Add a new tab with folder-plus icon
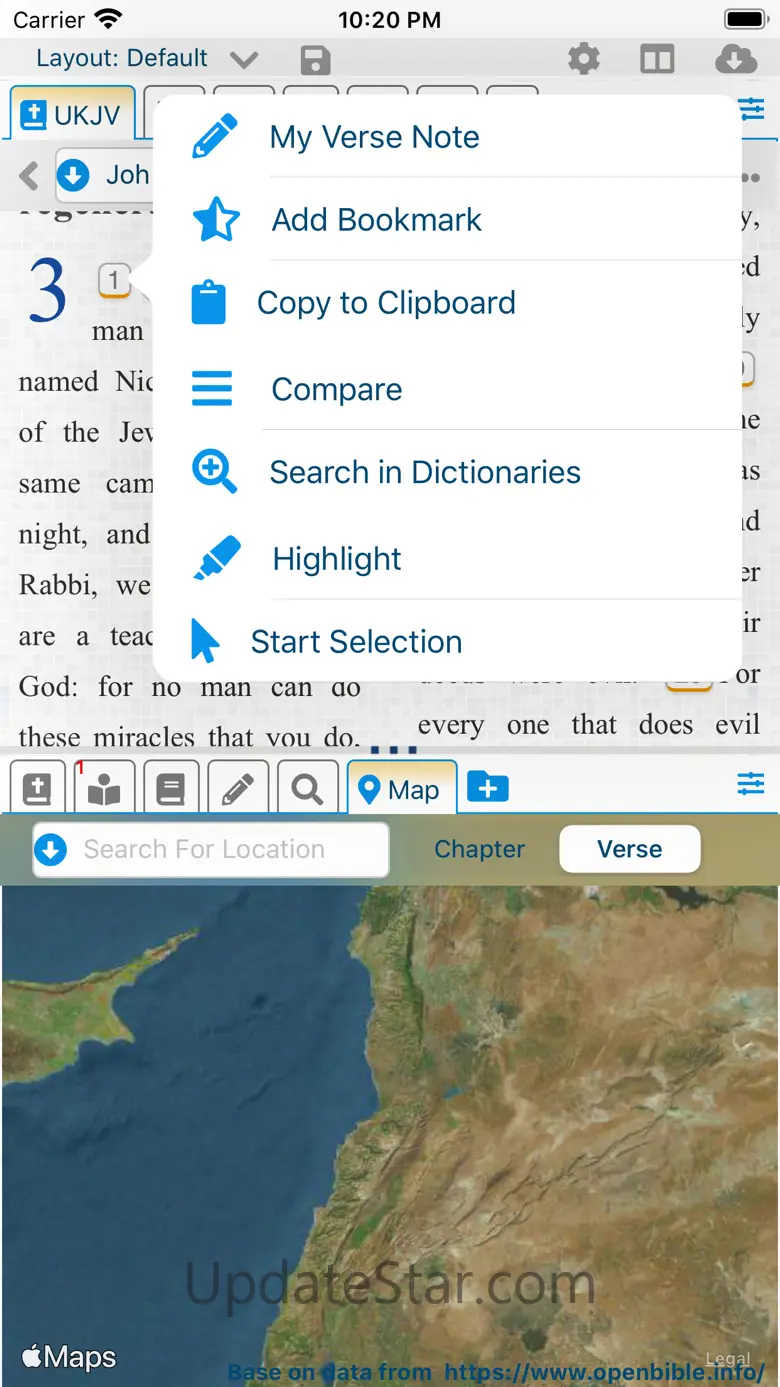Viewport: 780px width, 1387px height. tap(487, 788)
